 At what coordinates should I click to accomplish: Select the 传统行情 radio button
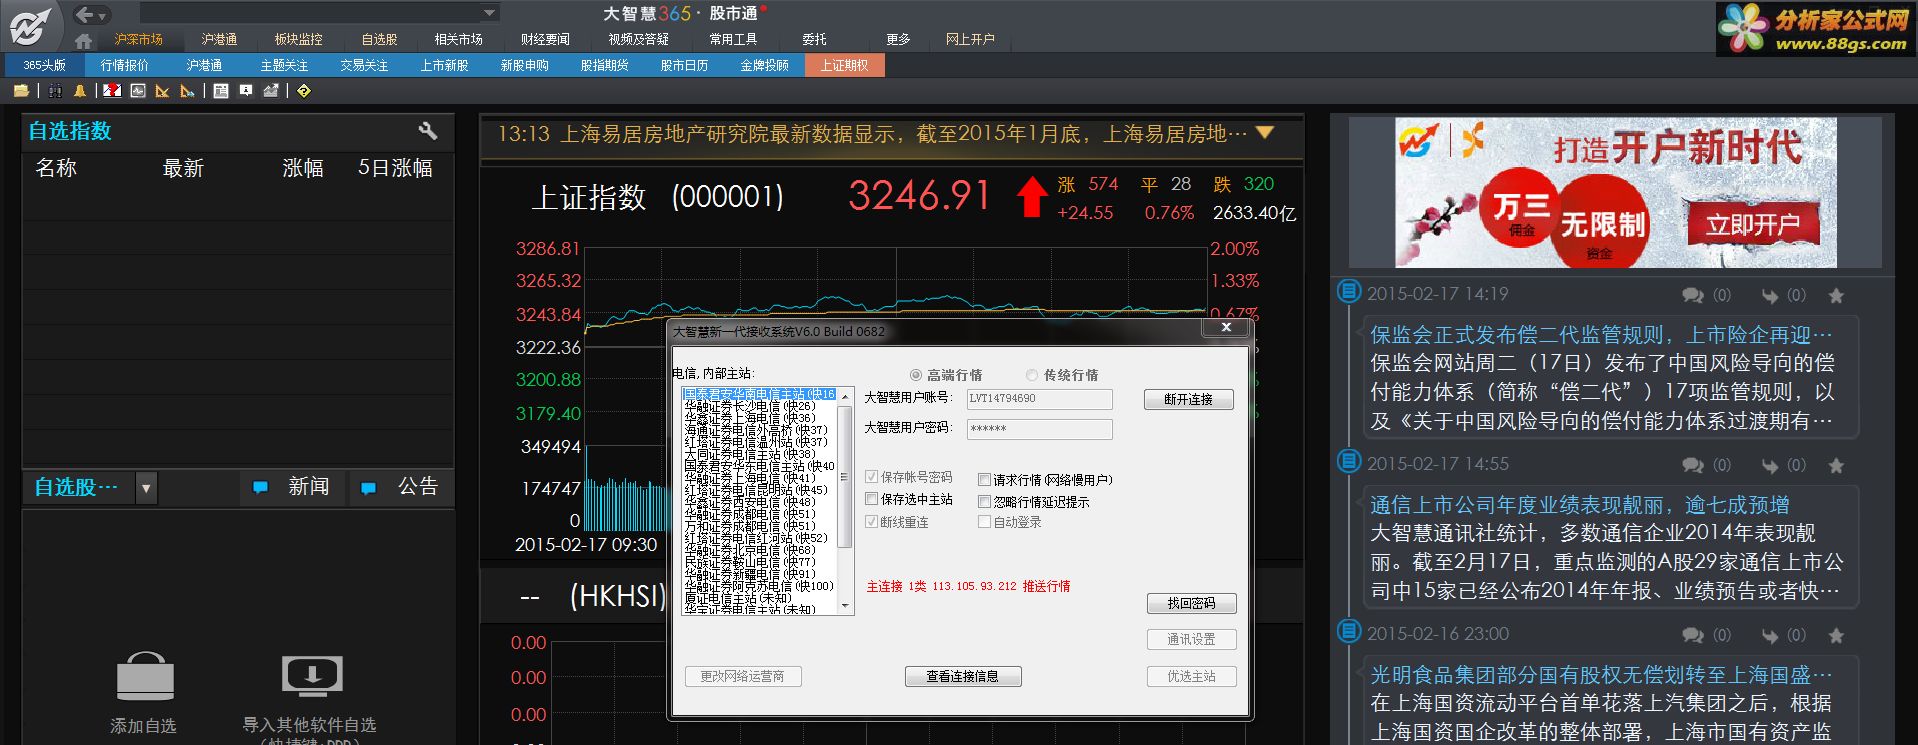tap(1032, 375)
